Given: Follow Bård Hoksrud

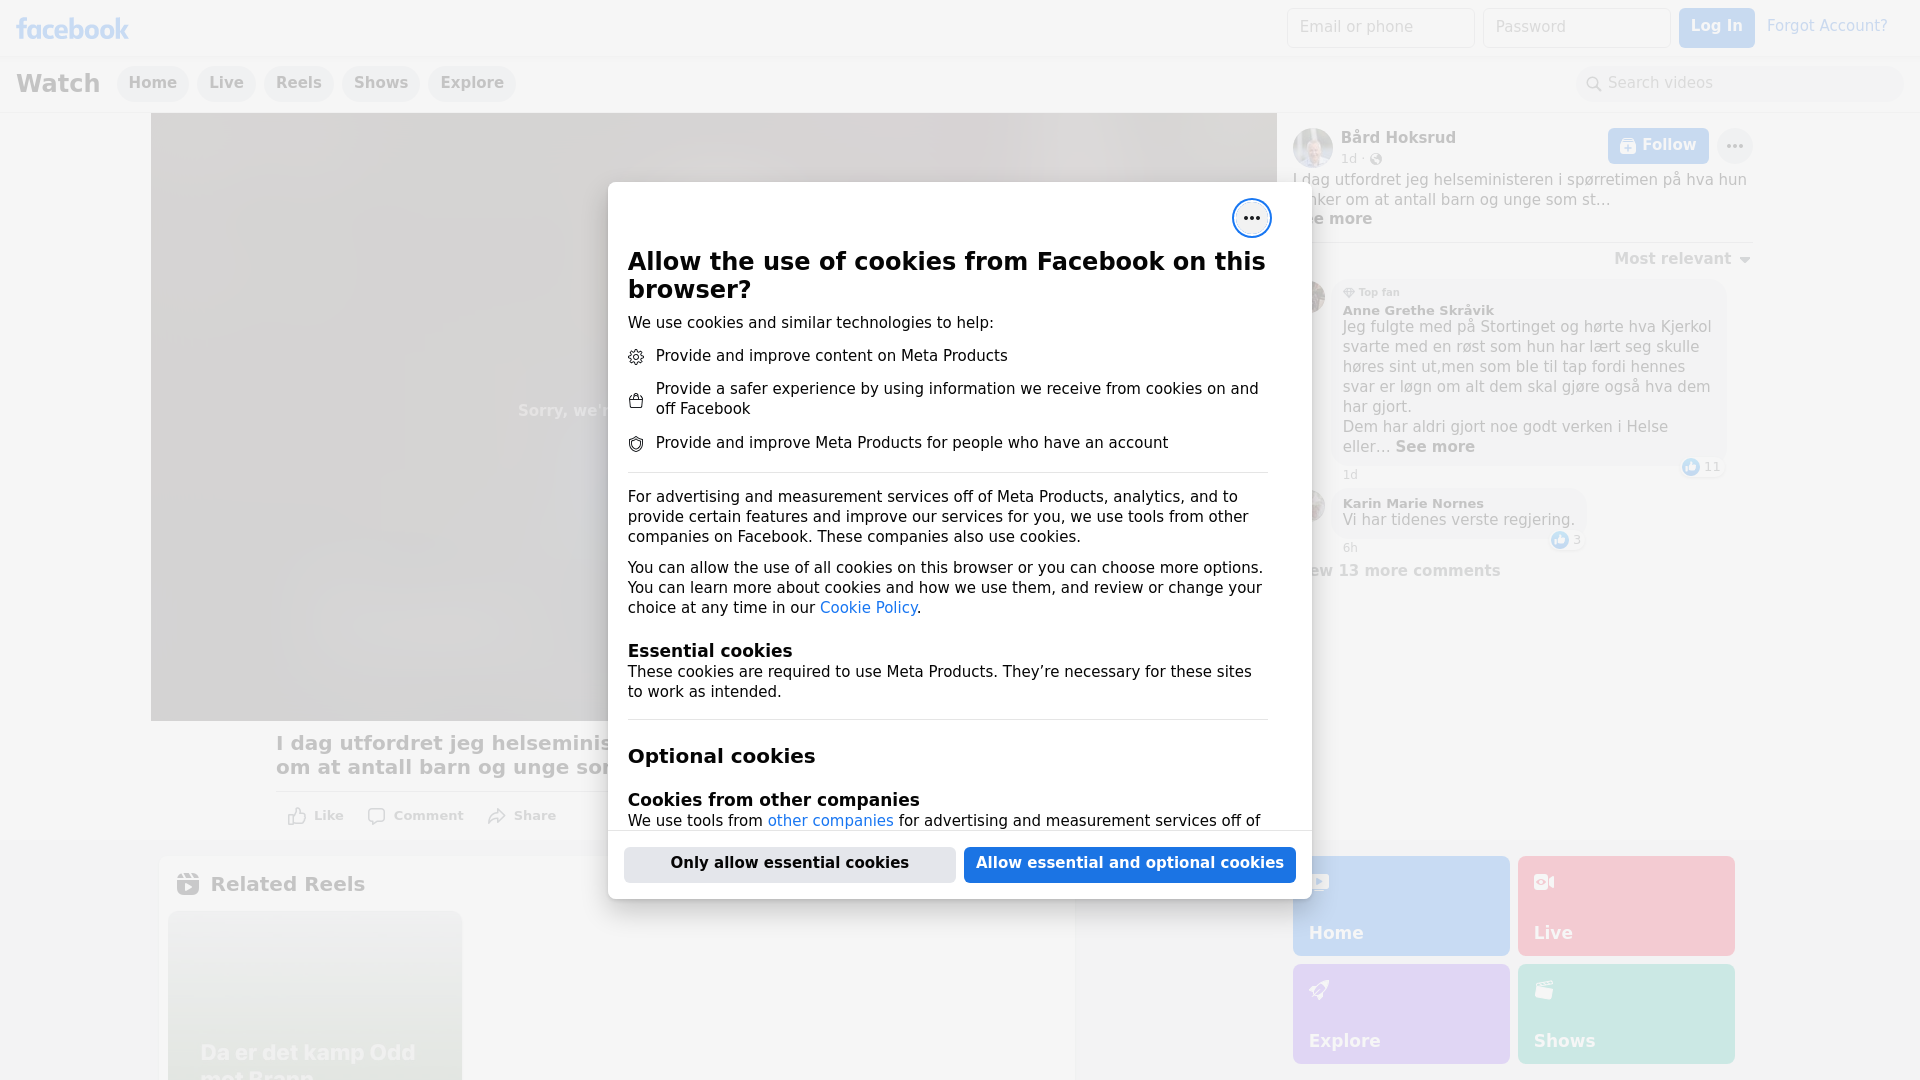Looking at the screenshot, I should [x=1658, y=146].
